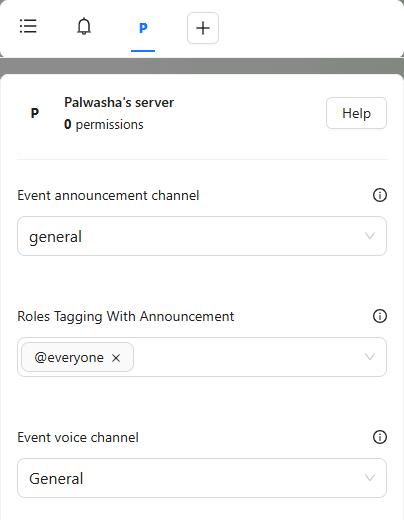Click the 0 permissions text
Screen dimensions: 404x520
[x=104, y=124]
